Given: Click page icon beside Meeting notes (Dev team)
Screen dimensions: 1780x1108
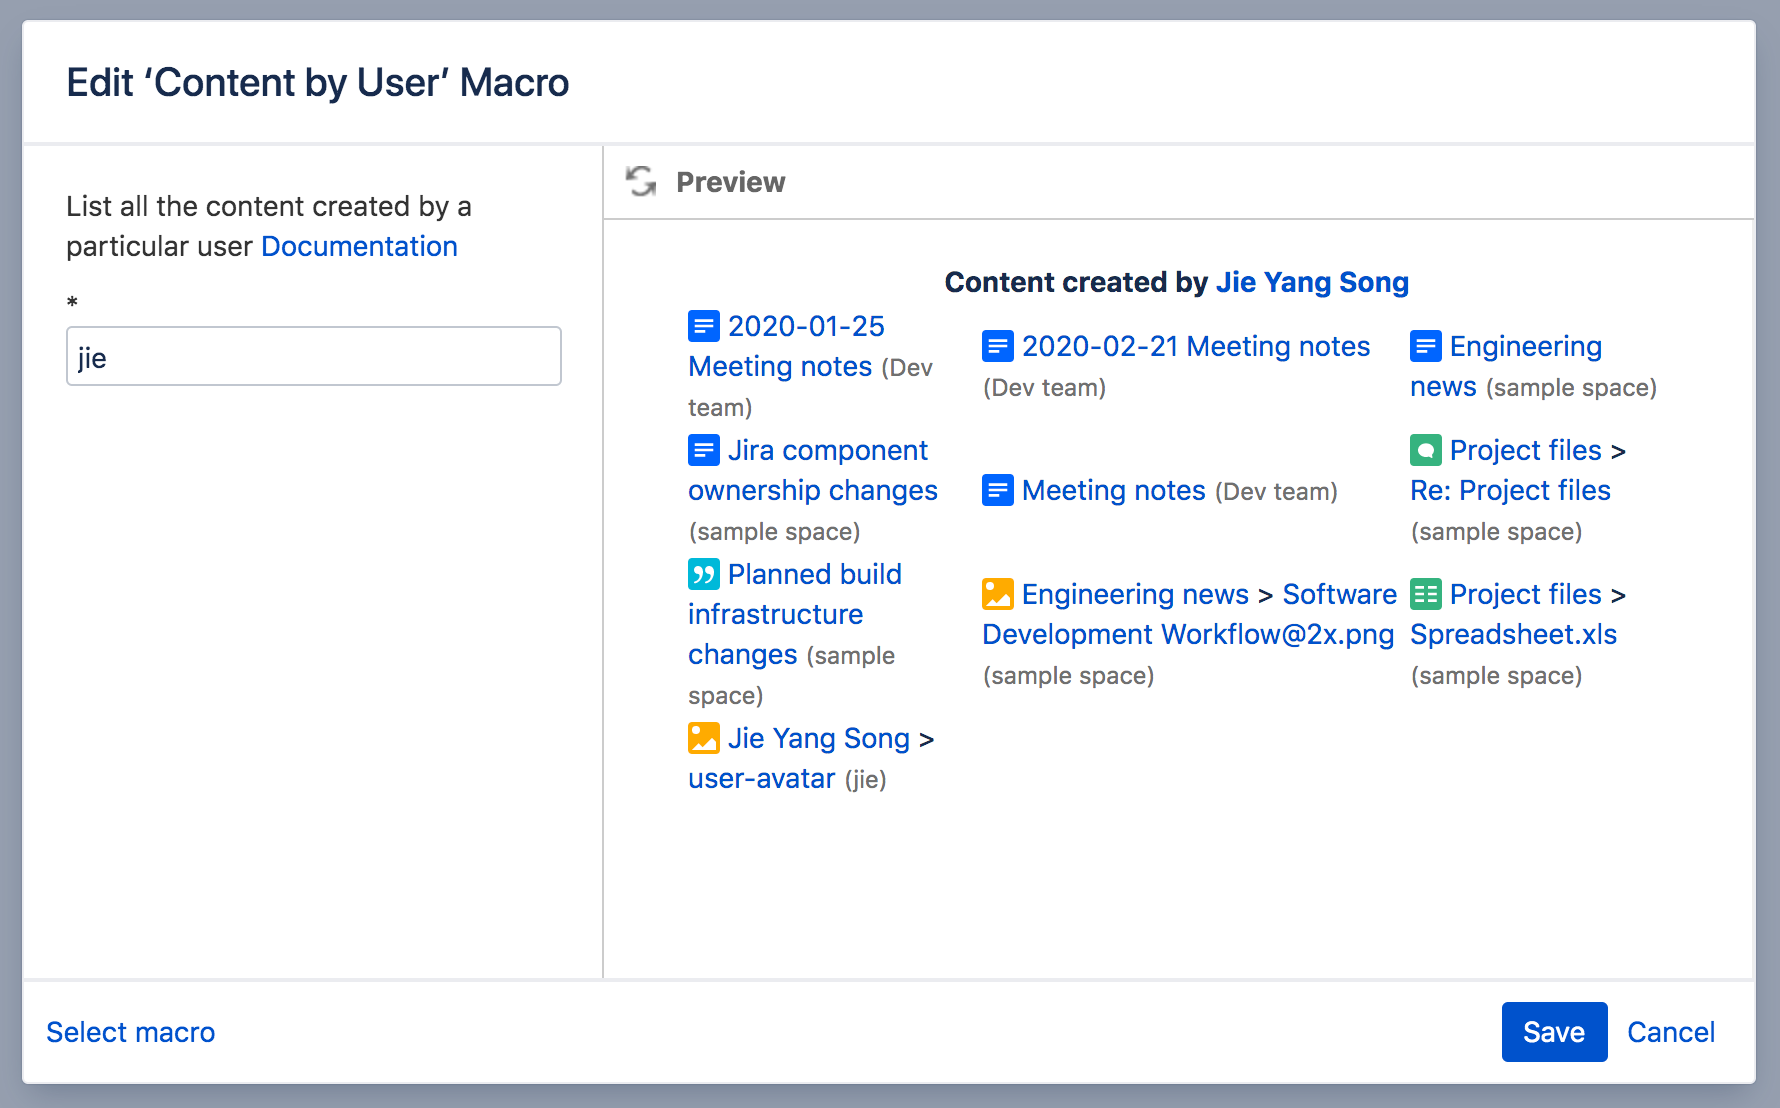Looking at the screenshot, I should tap(997, 490).
